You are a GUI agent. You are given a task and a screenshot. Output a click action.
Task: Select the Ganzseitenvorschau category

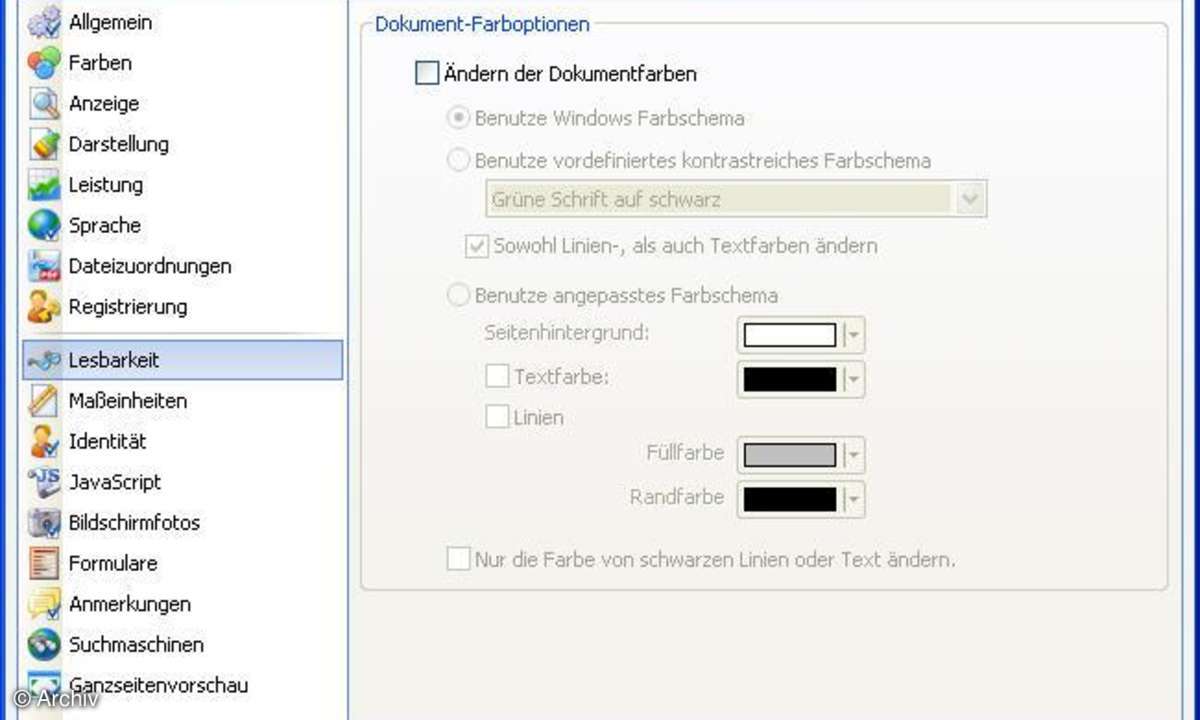point(158,685)
